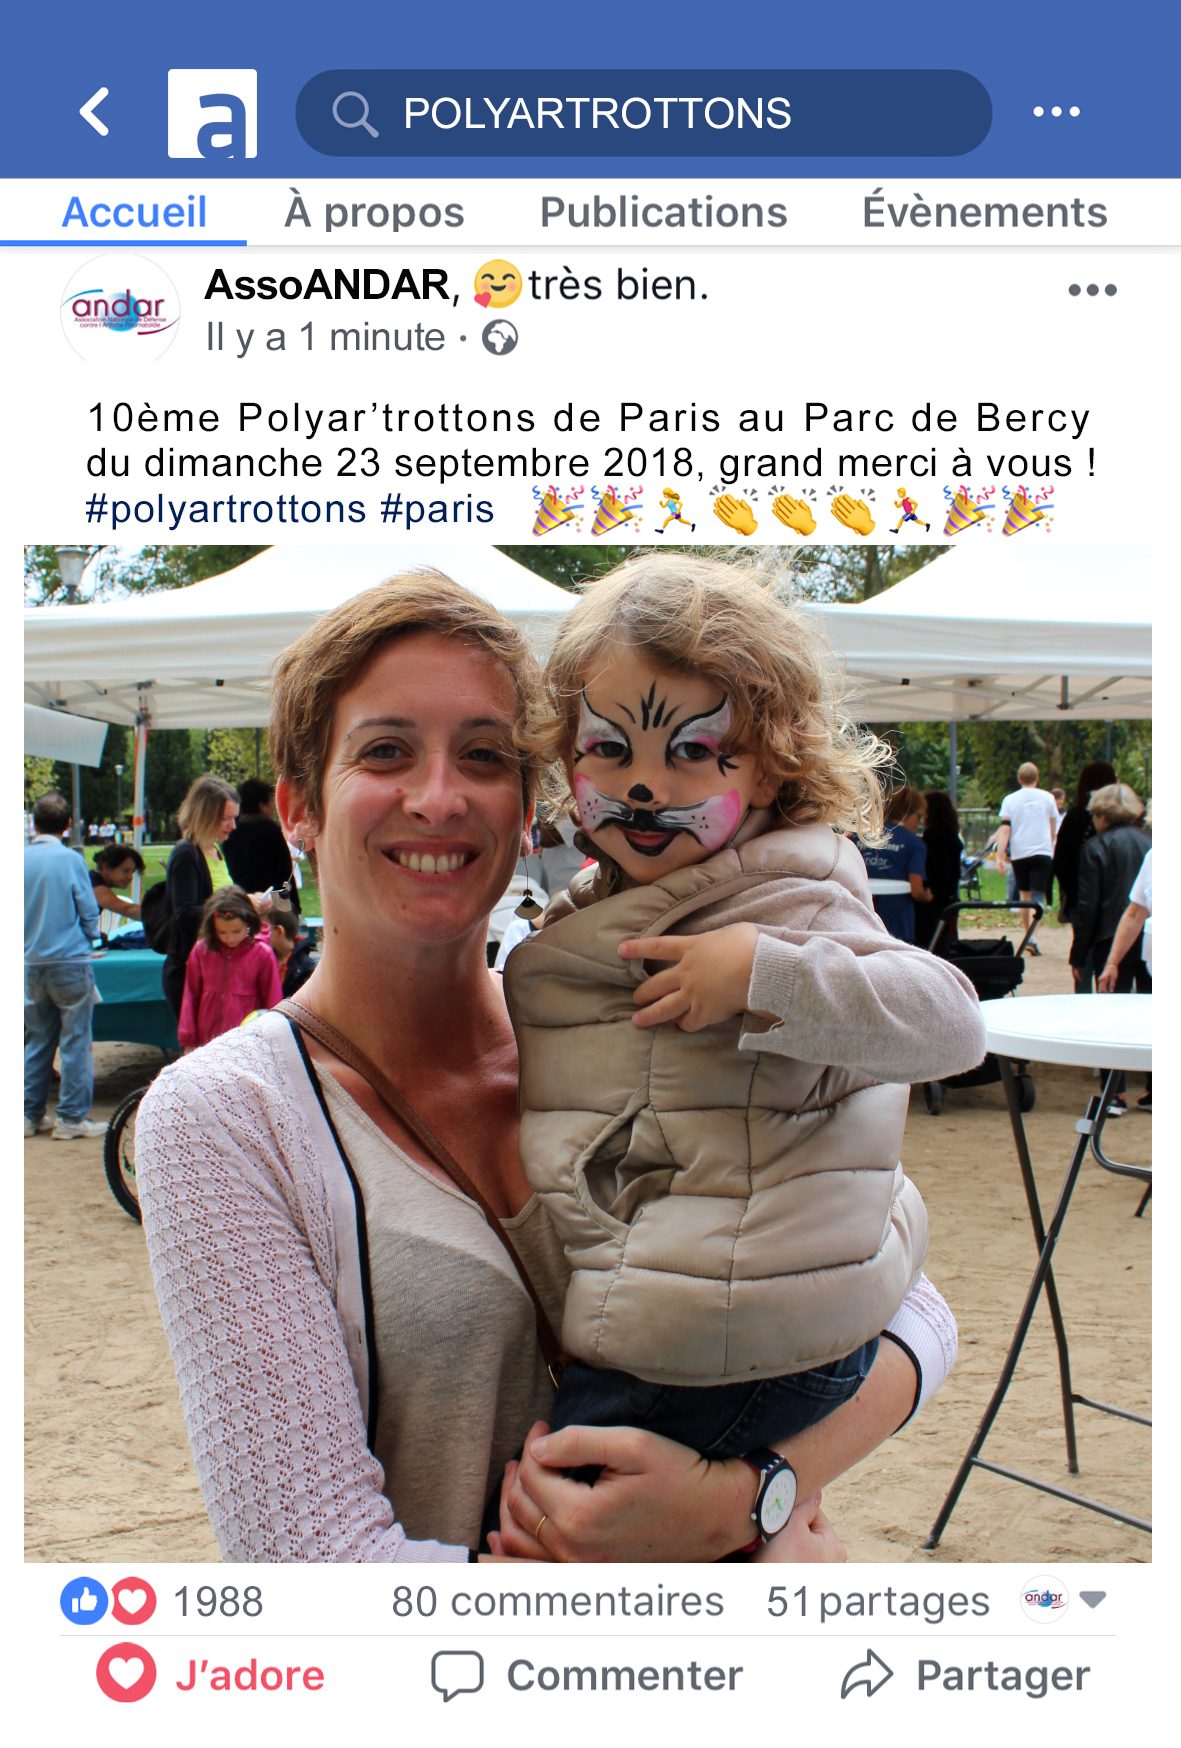Open the À propos tab
Image resolution: width=1181 pixels, height=1748 pixels.
click(374, 212)
